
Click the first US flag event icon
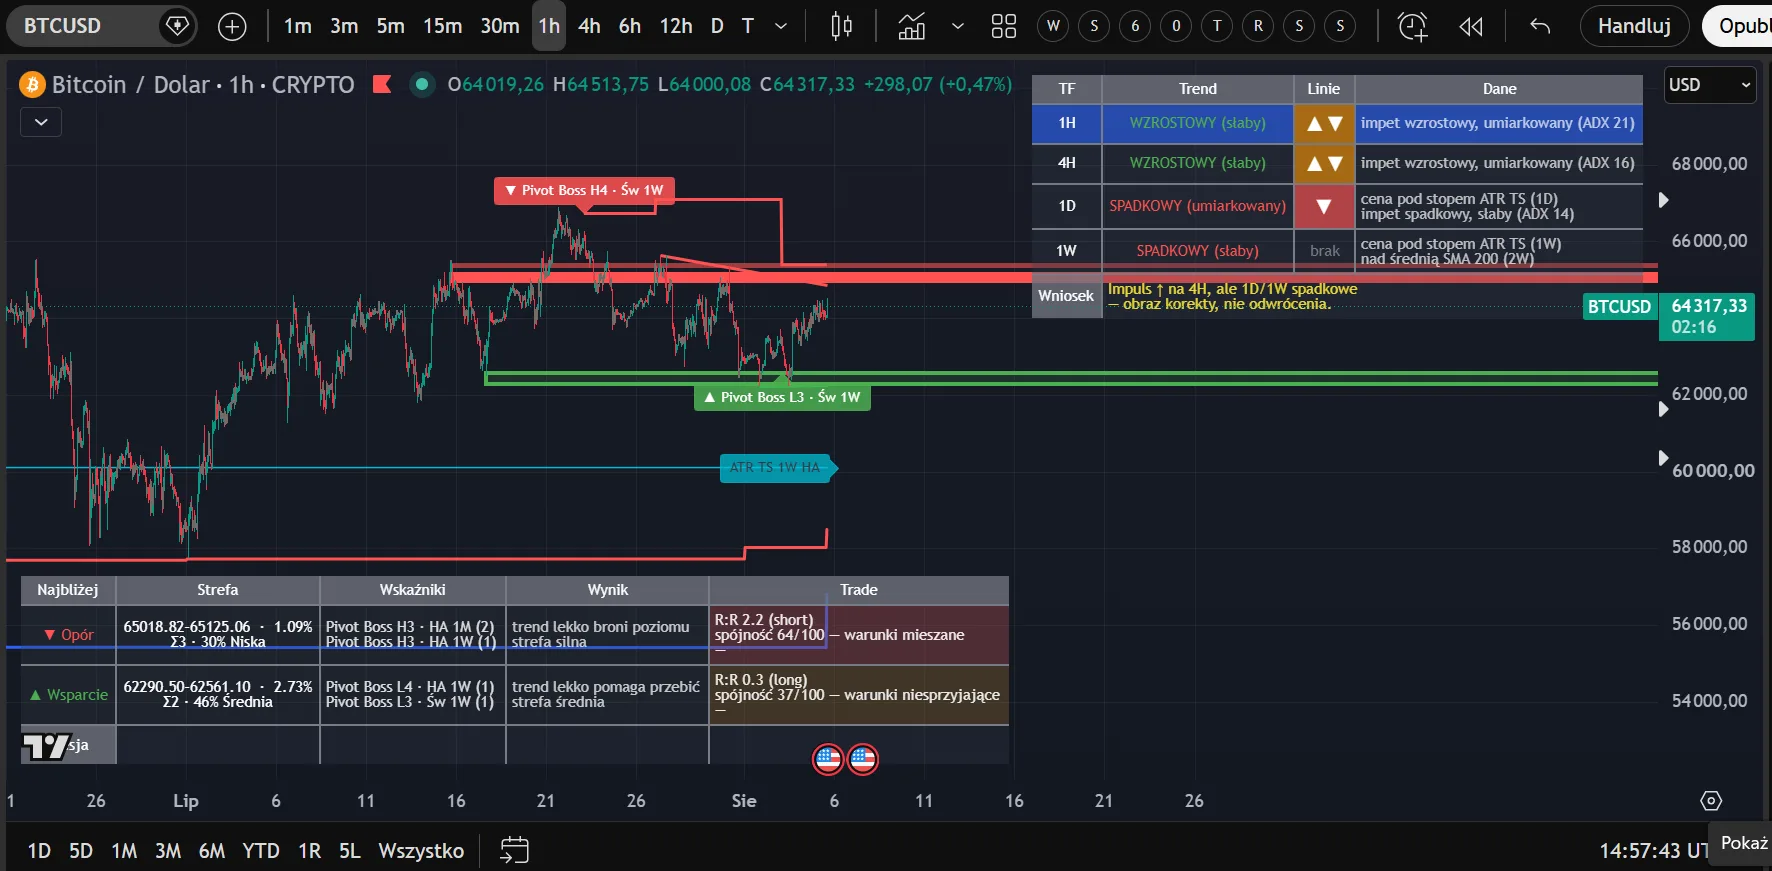point(828,759)
